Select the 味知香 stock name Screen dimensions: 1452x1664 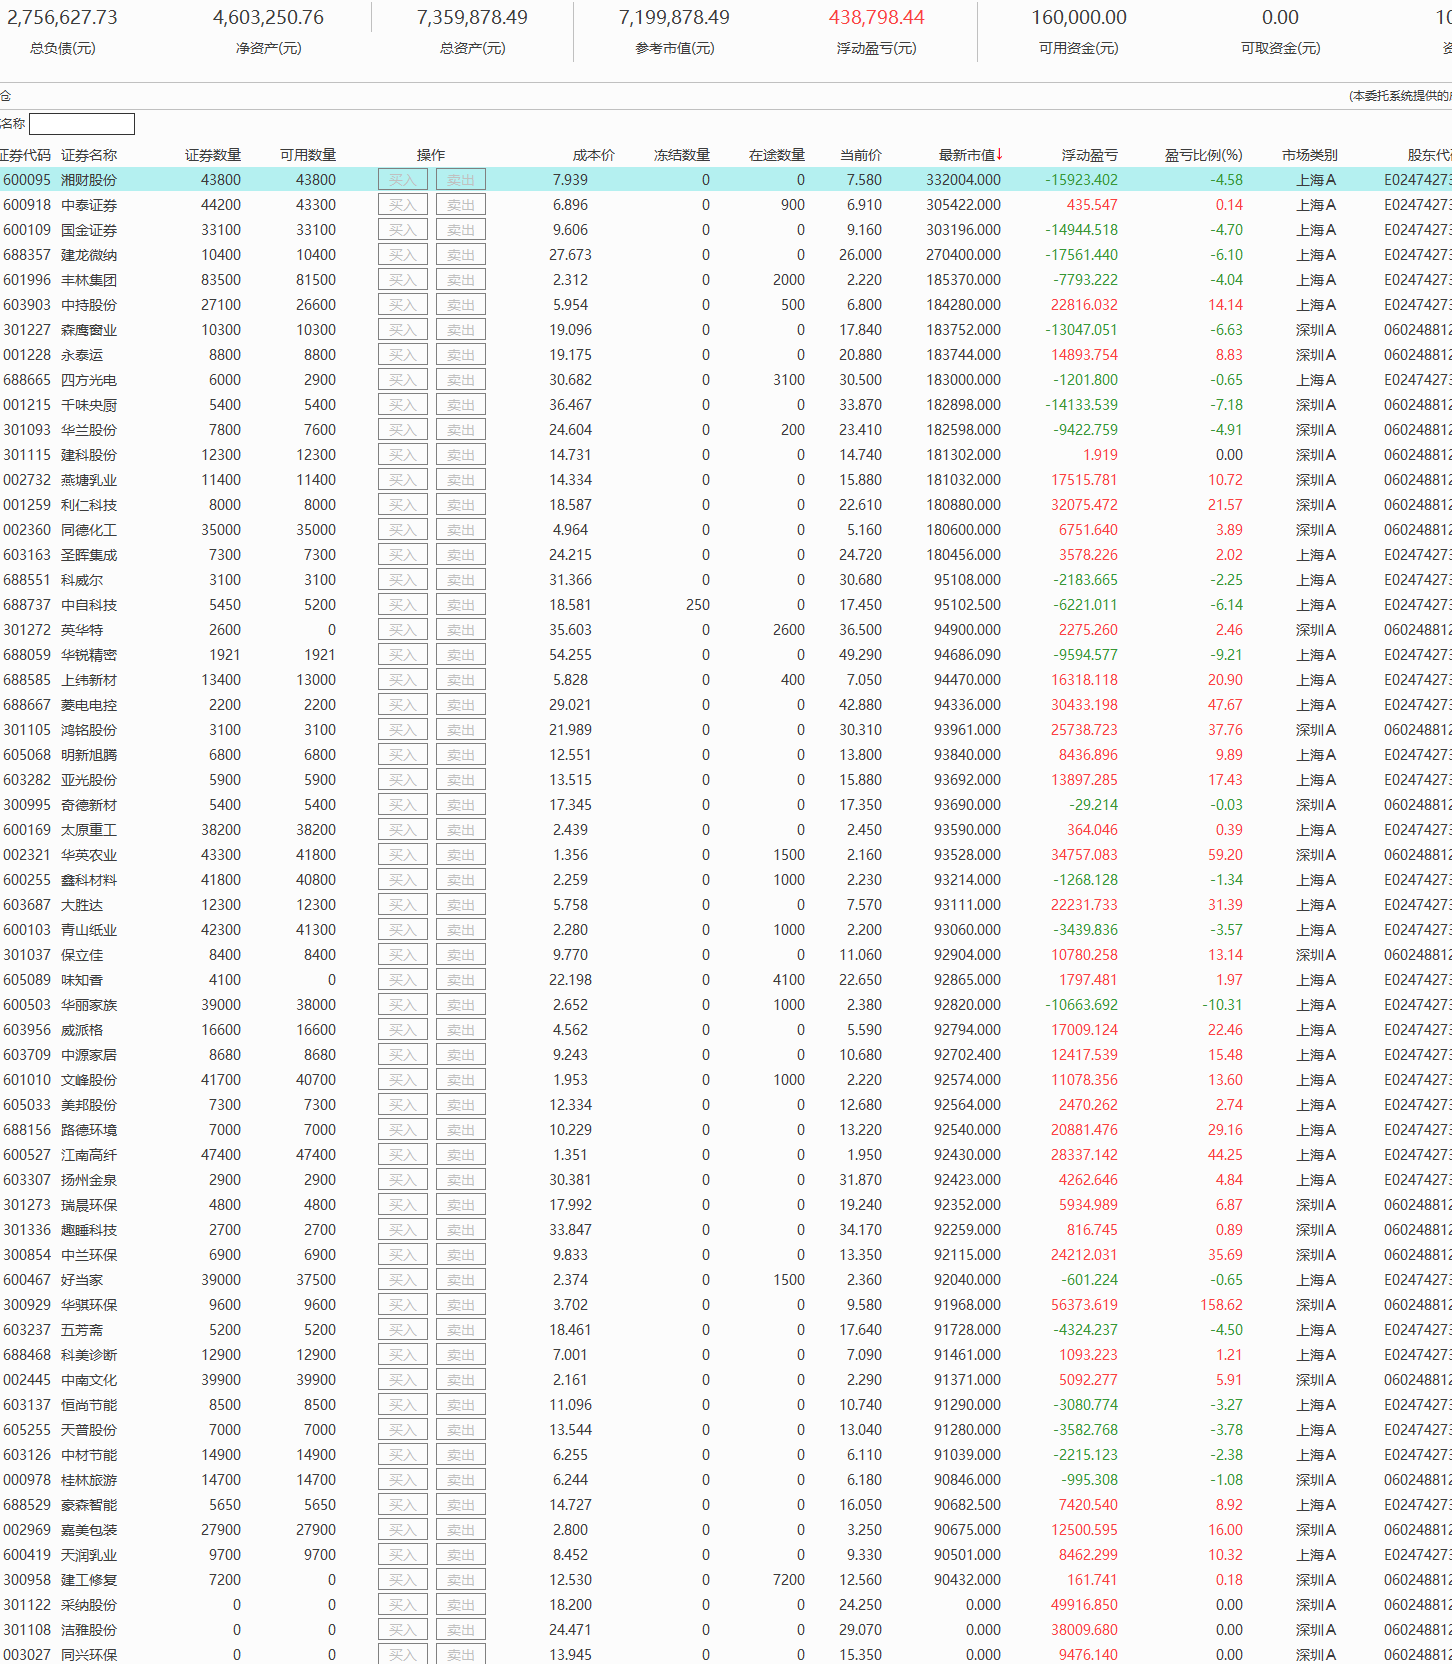pos(82,980)
